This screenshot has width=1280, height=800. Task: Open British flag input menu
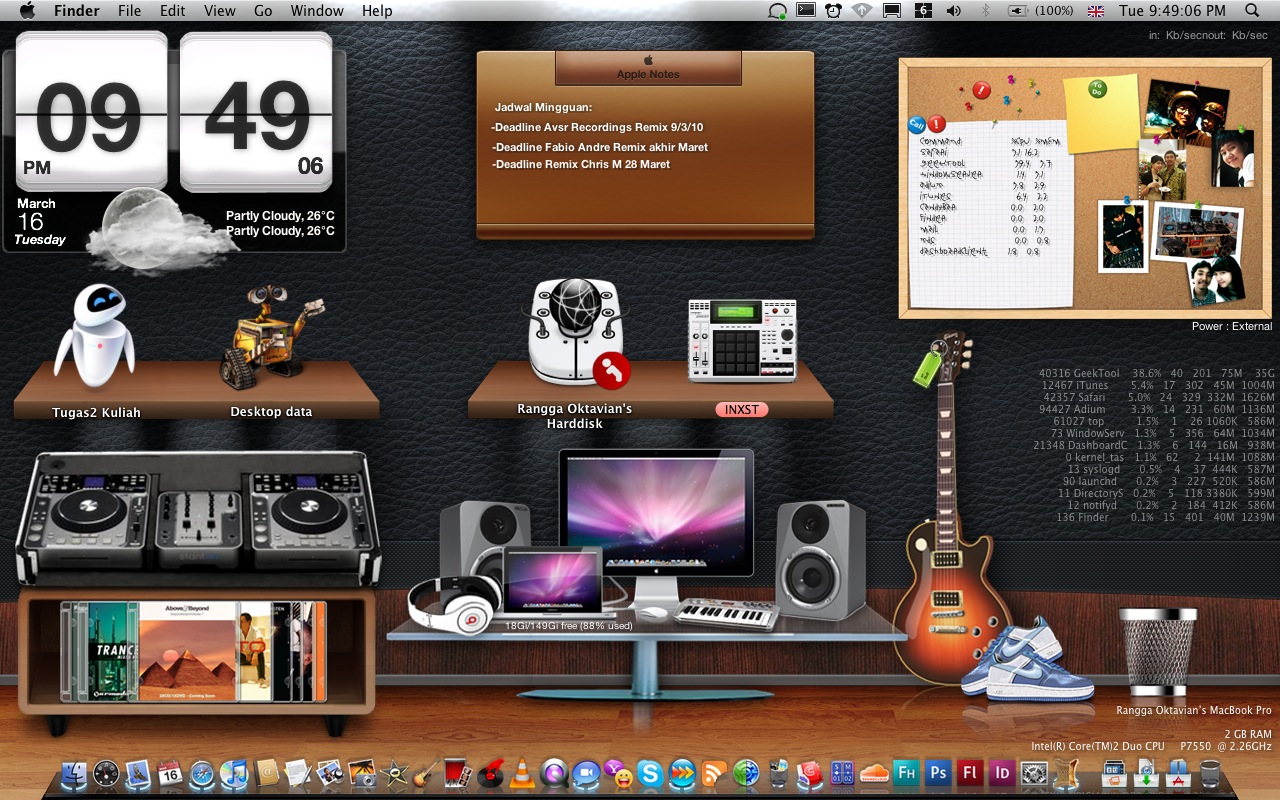pos(1096,11)
